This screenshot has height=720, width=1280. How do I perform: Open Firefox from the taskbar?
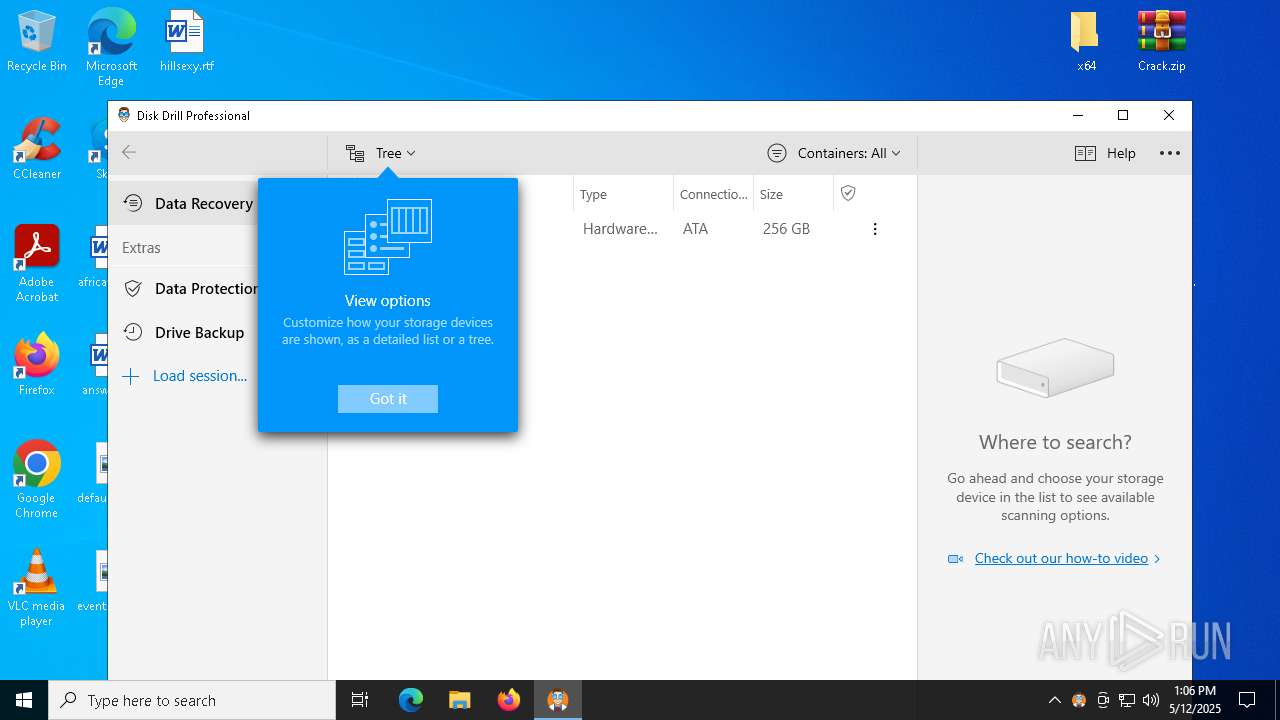(x=509, y=700)
